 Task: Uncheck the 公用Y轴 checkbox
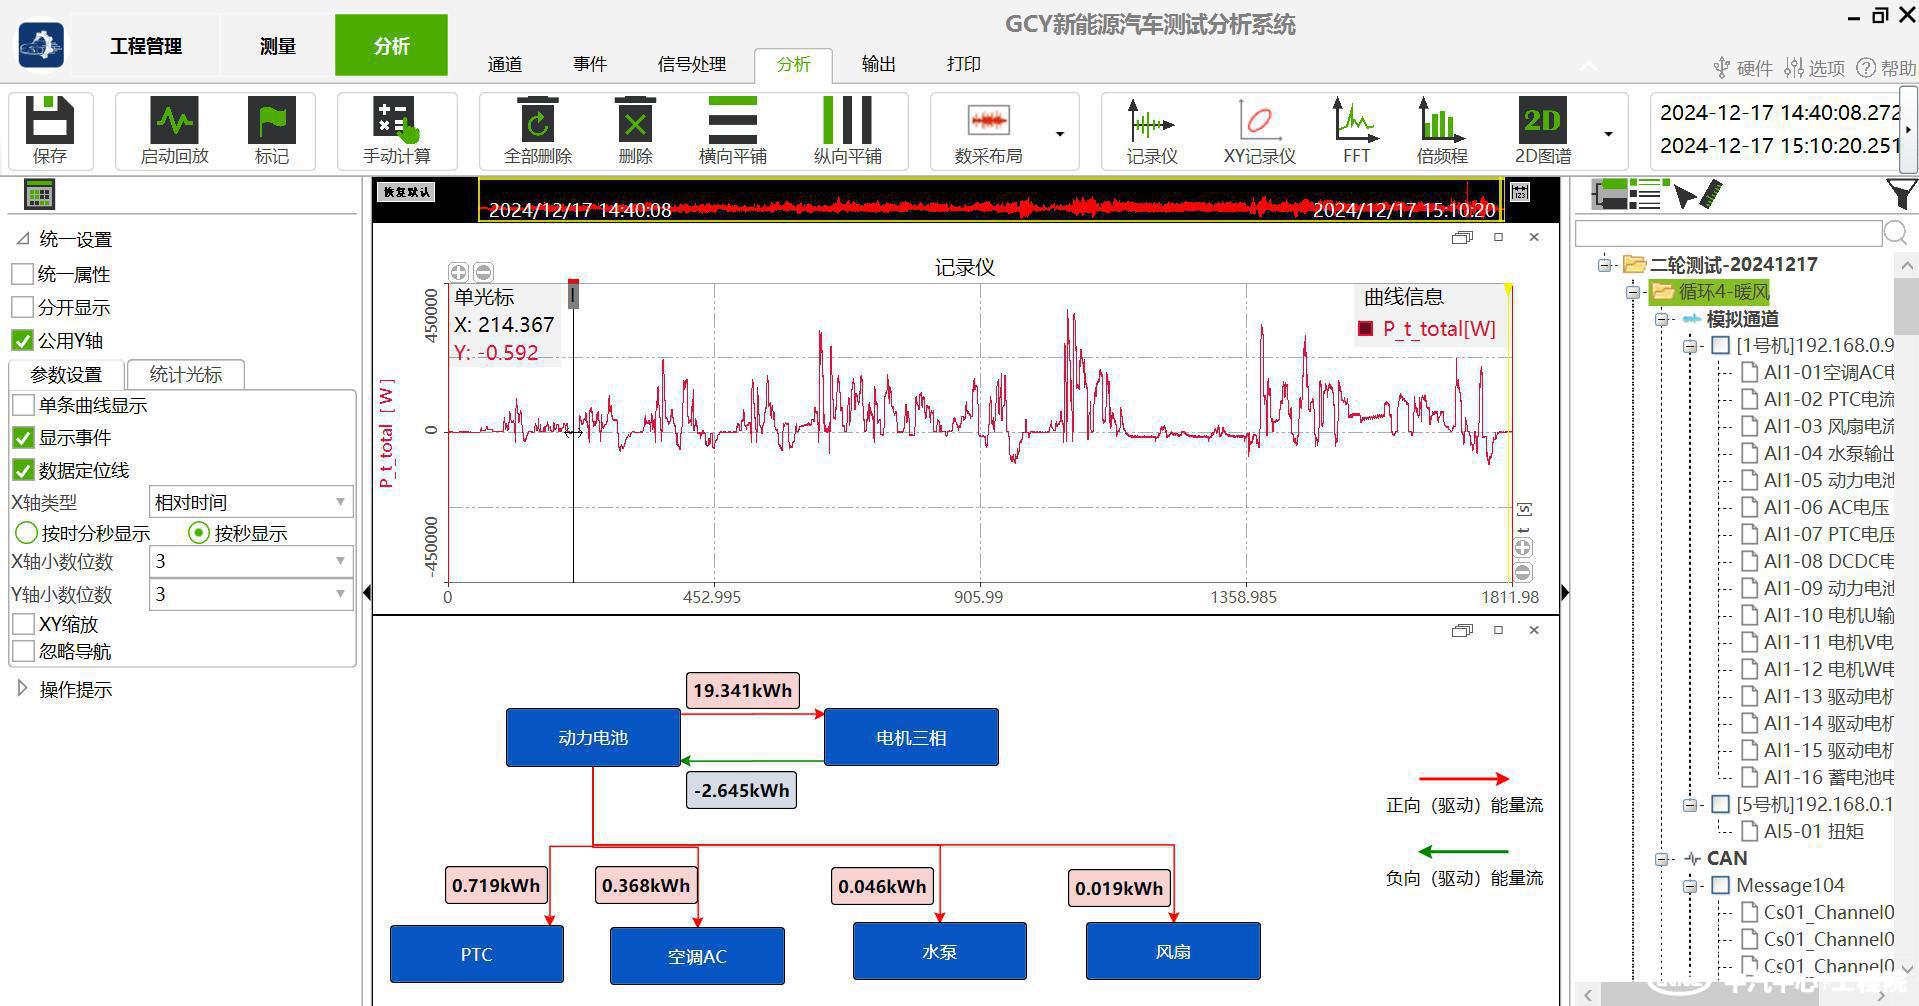[x=22, y=341]
